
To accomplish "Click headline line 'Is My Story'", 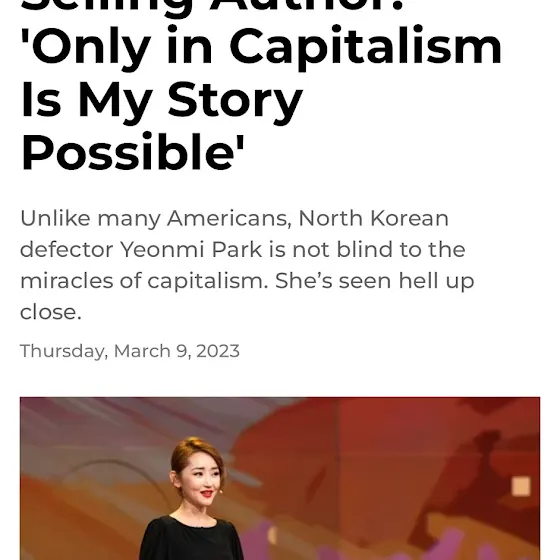I will (x=161, y=100).
